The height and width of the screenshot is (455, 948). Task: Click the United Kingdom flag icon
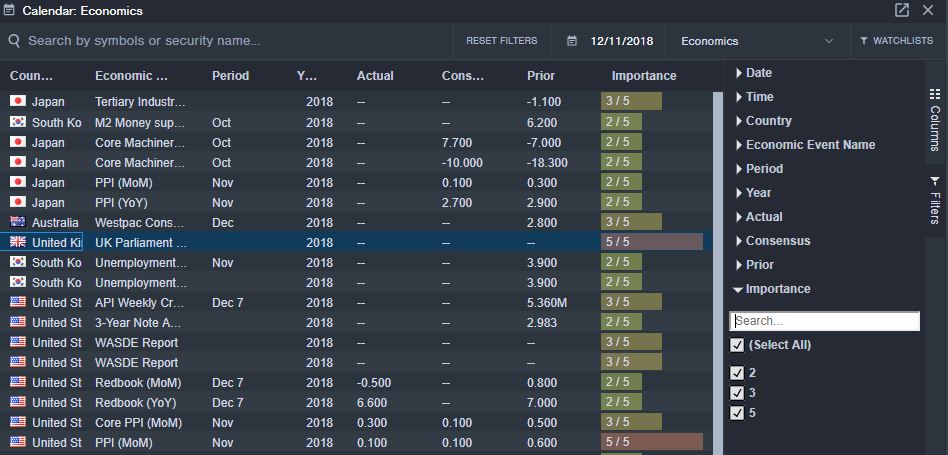pyautogui.click(x=17, y=242)
